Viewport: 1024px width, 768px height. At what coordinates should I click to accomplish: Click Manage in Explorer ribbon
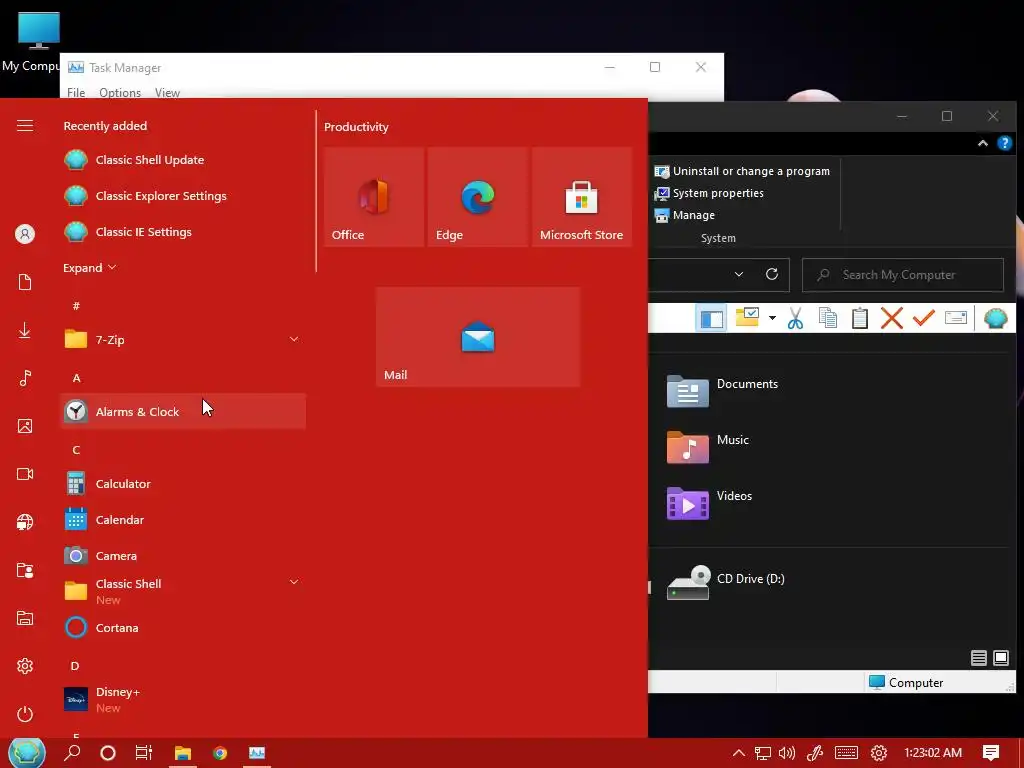pos(684,216)
